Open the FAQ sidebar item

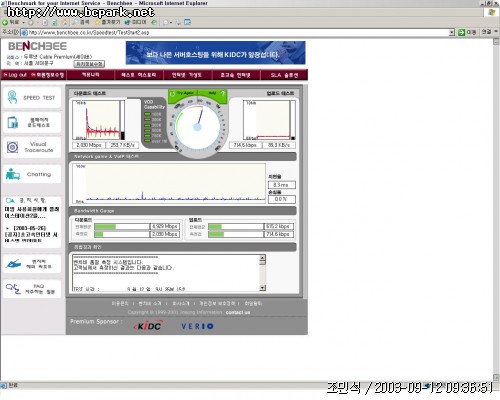(32, 289)
